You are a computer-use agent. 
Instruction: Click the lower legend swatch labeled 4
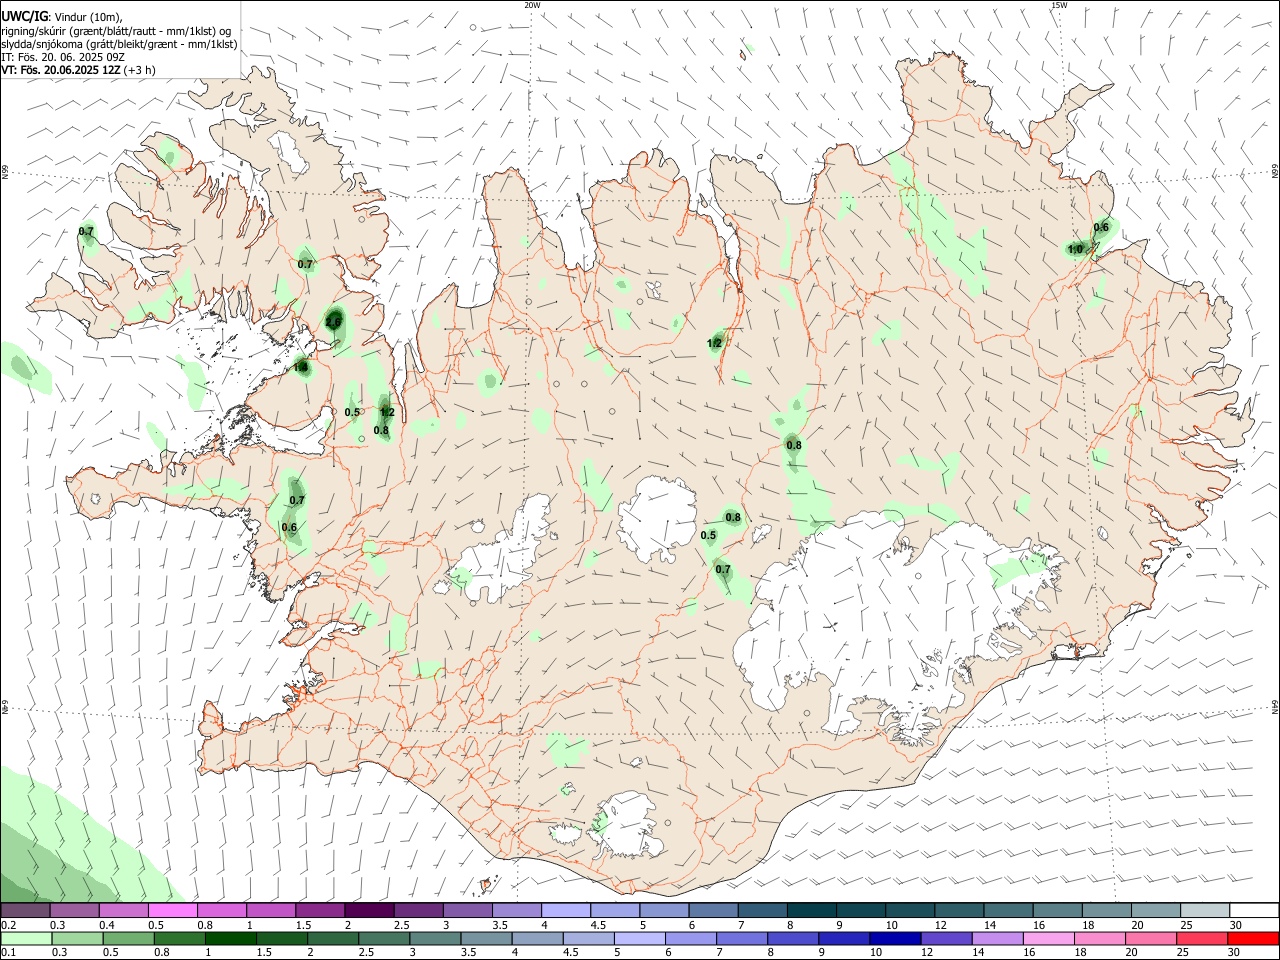[538, 939]
